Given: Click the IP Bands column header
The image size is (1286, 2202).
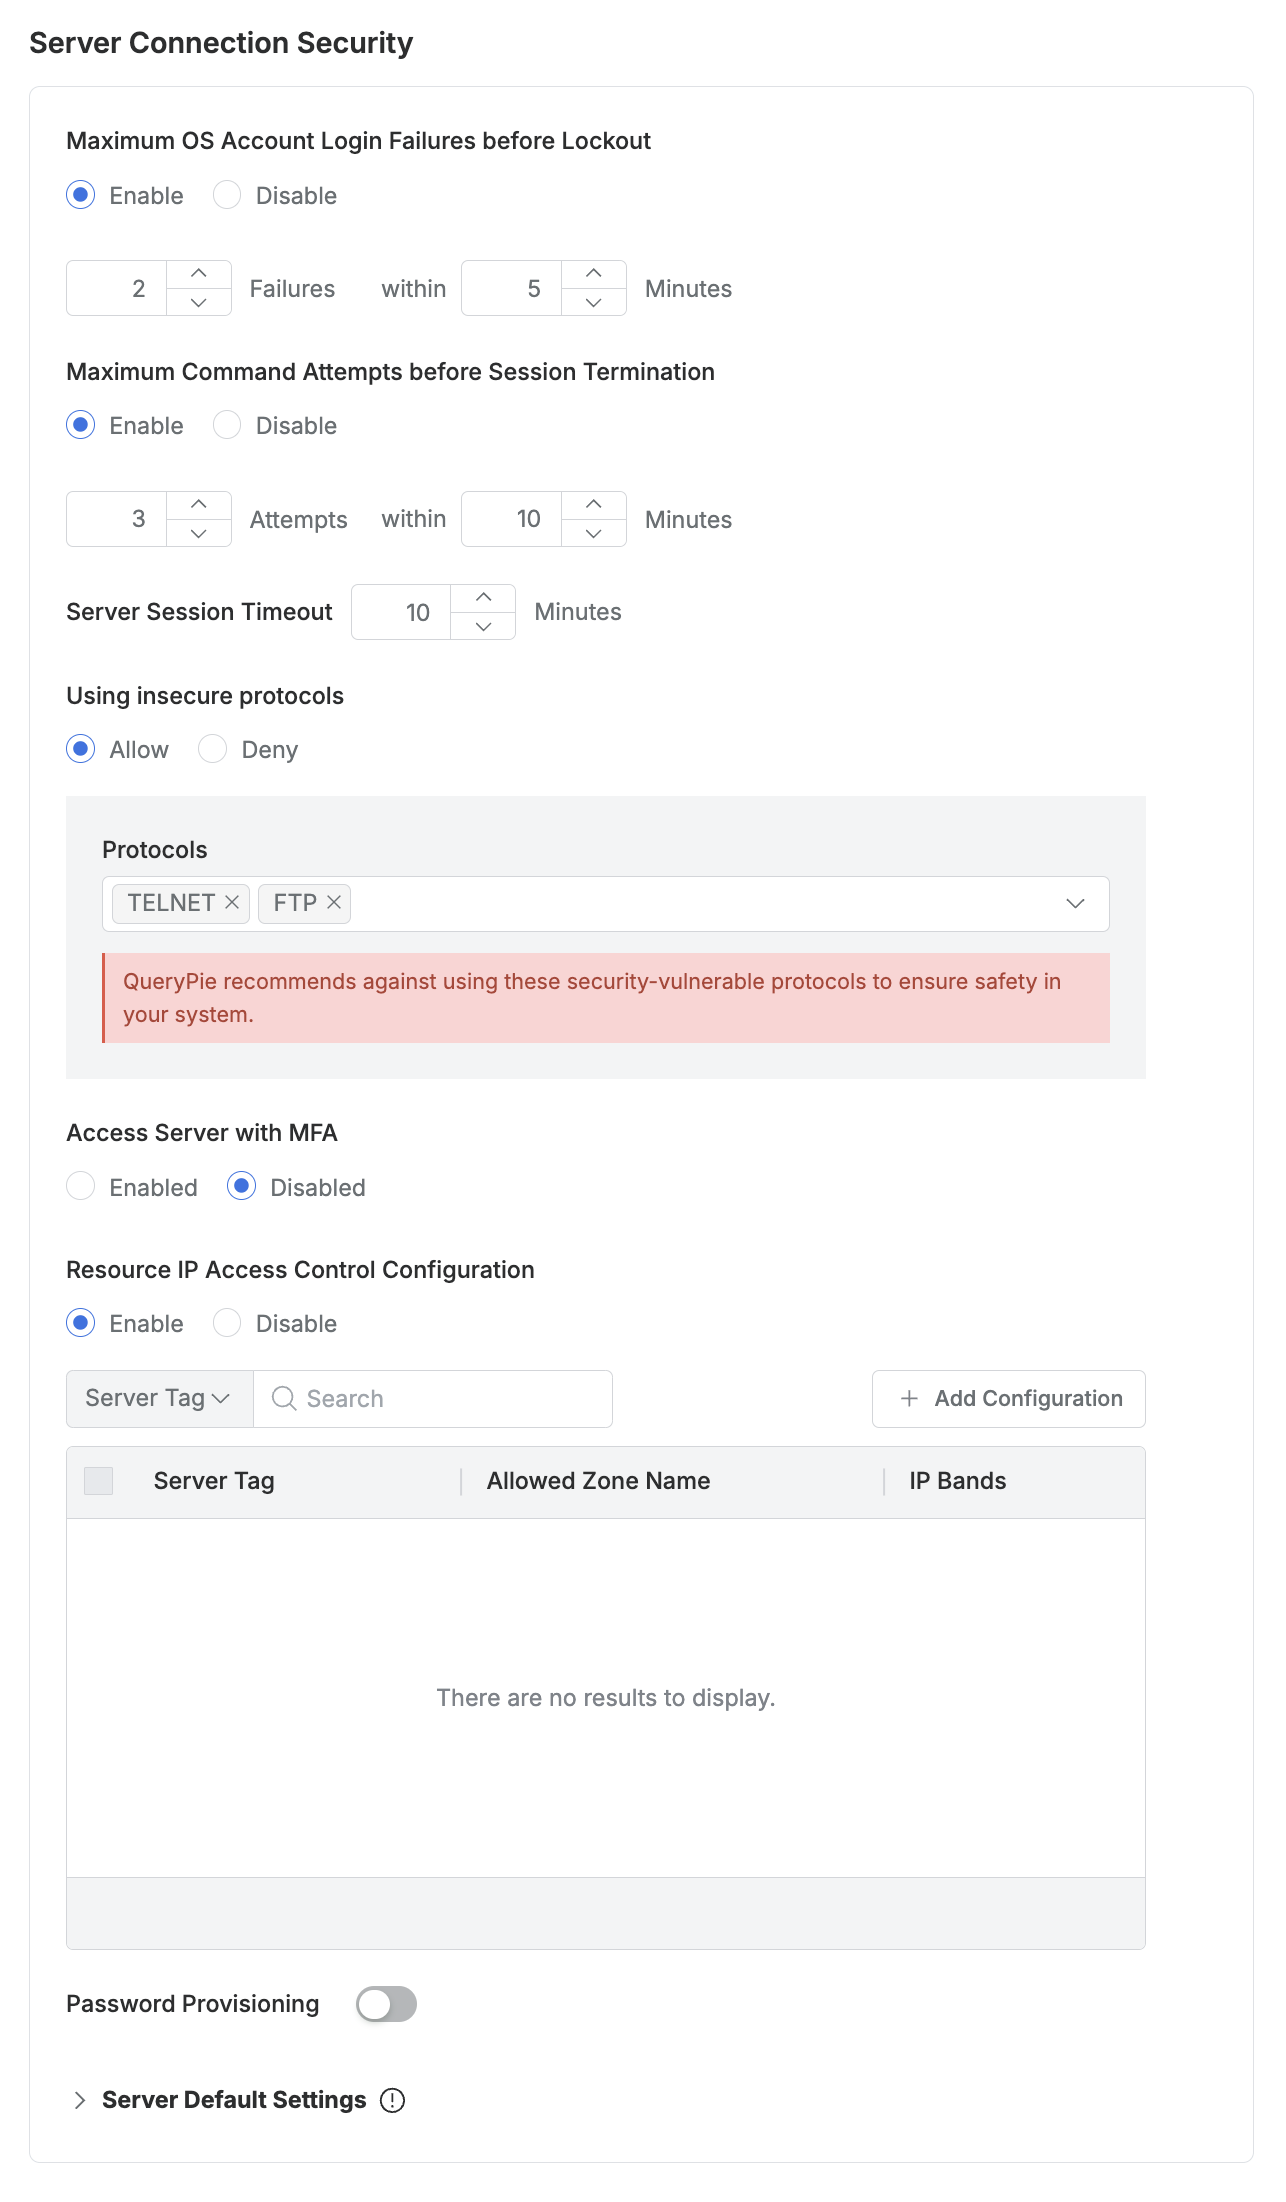Looking at the screenshot, I should [x=958, y=1481].
